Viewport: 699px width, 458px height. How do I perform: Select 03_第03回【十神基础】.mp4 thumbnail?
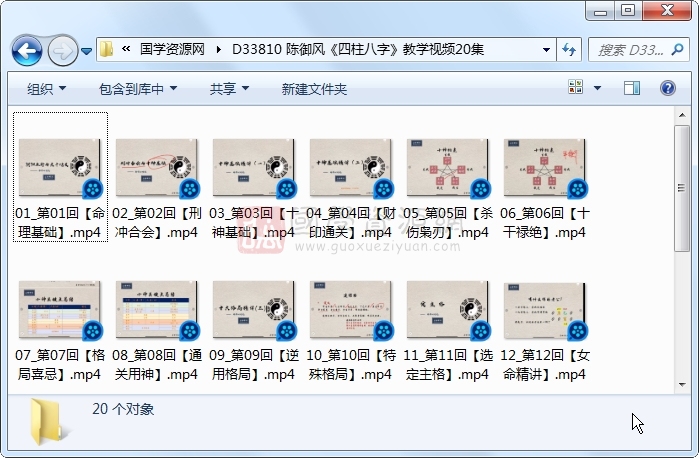tap(254, 168)
